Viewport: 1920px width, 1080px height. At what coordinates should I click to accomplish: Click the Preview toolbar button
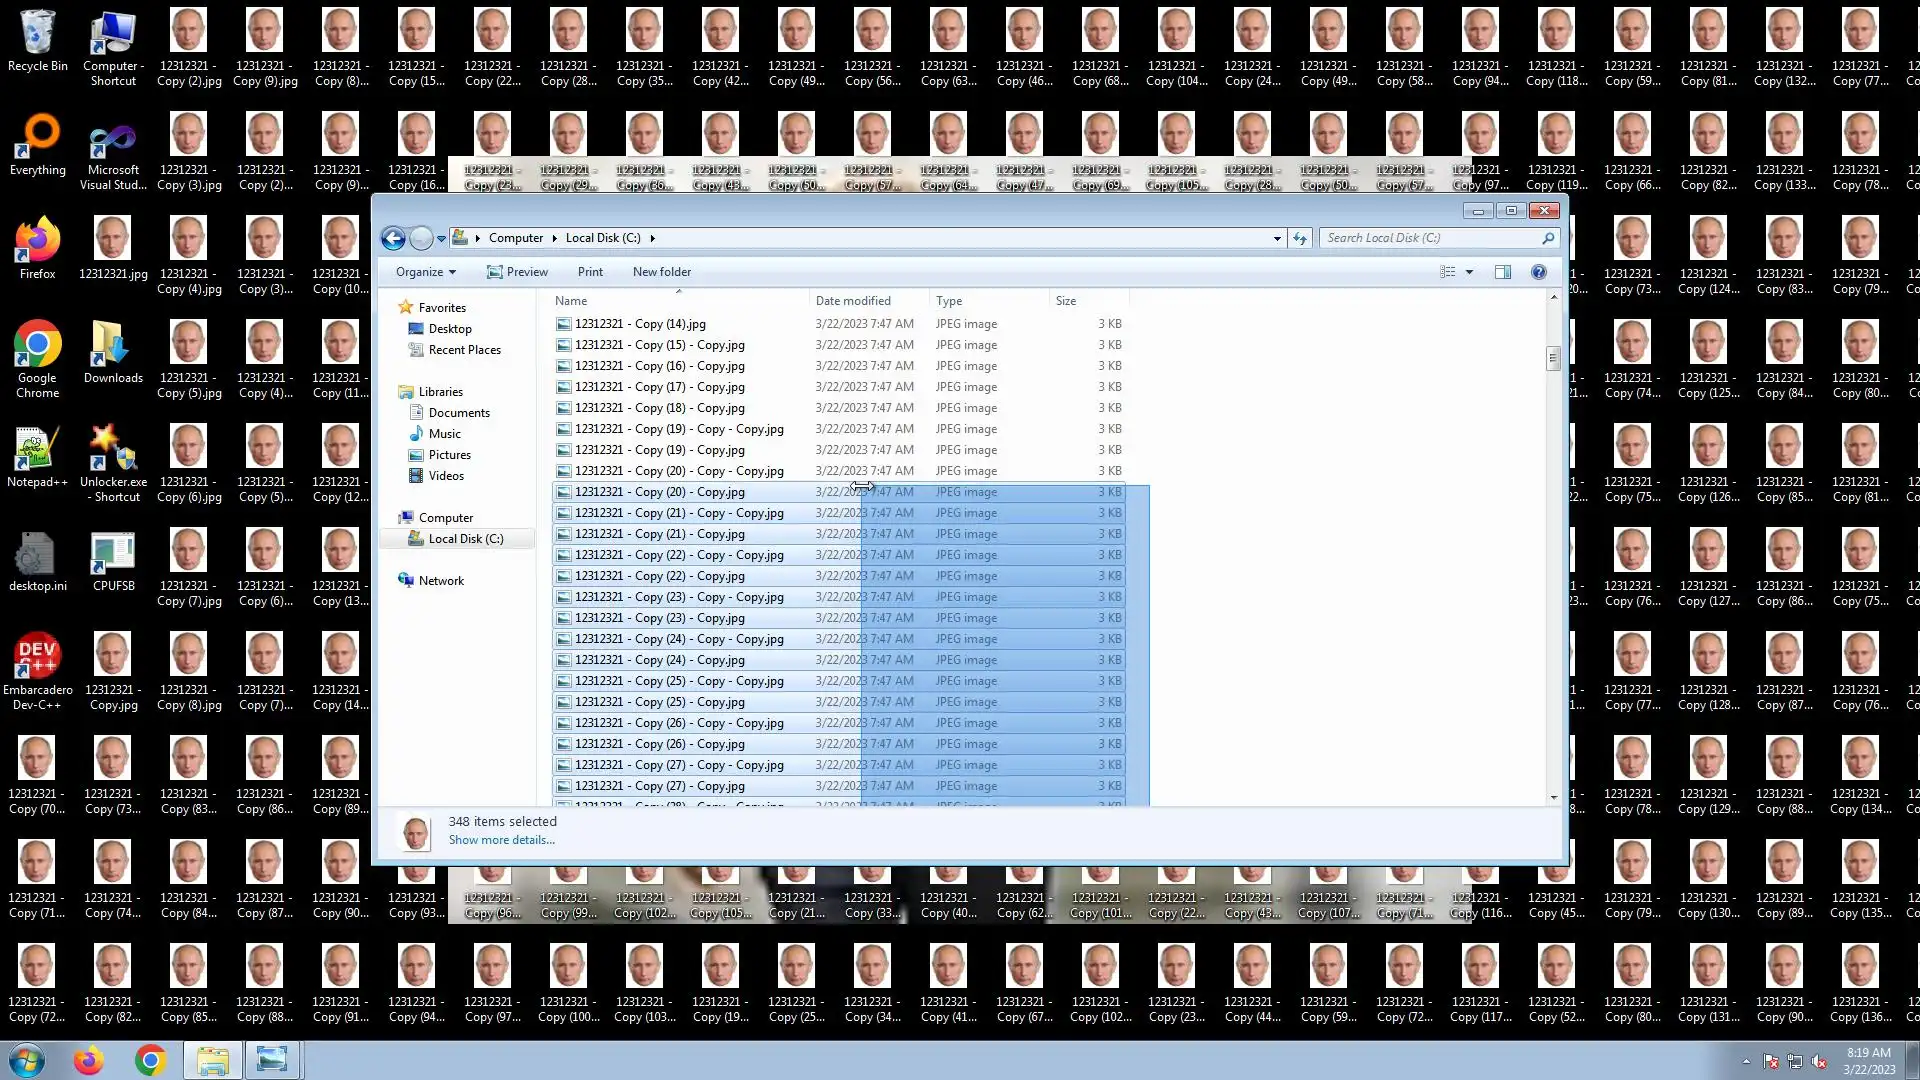point(517,272)
